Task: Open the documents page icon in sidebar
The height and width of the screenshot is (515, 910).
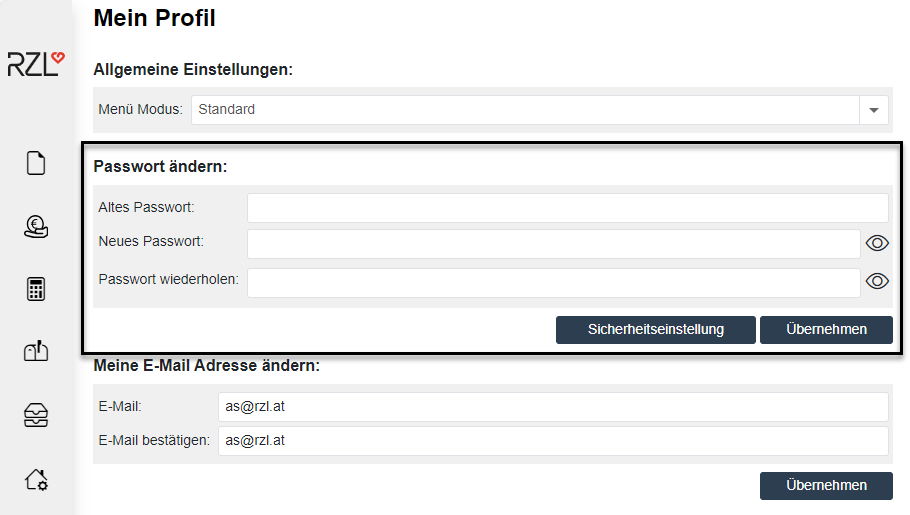Action: [x=36, y=163]
